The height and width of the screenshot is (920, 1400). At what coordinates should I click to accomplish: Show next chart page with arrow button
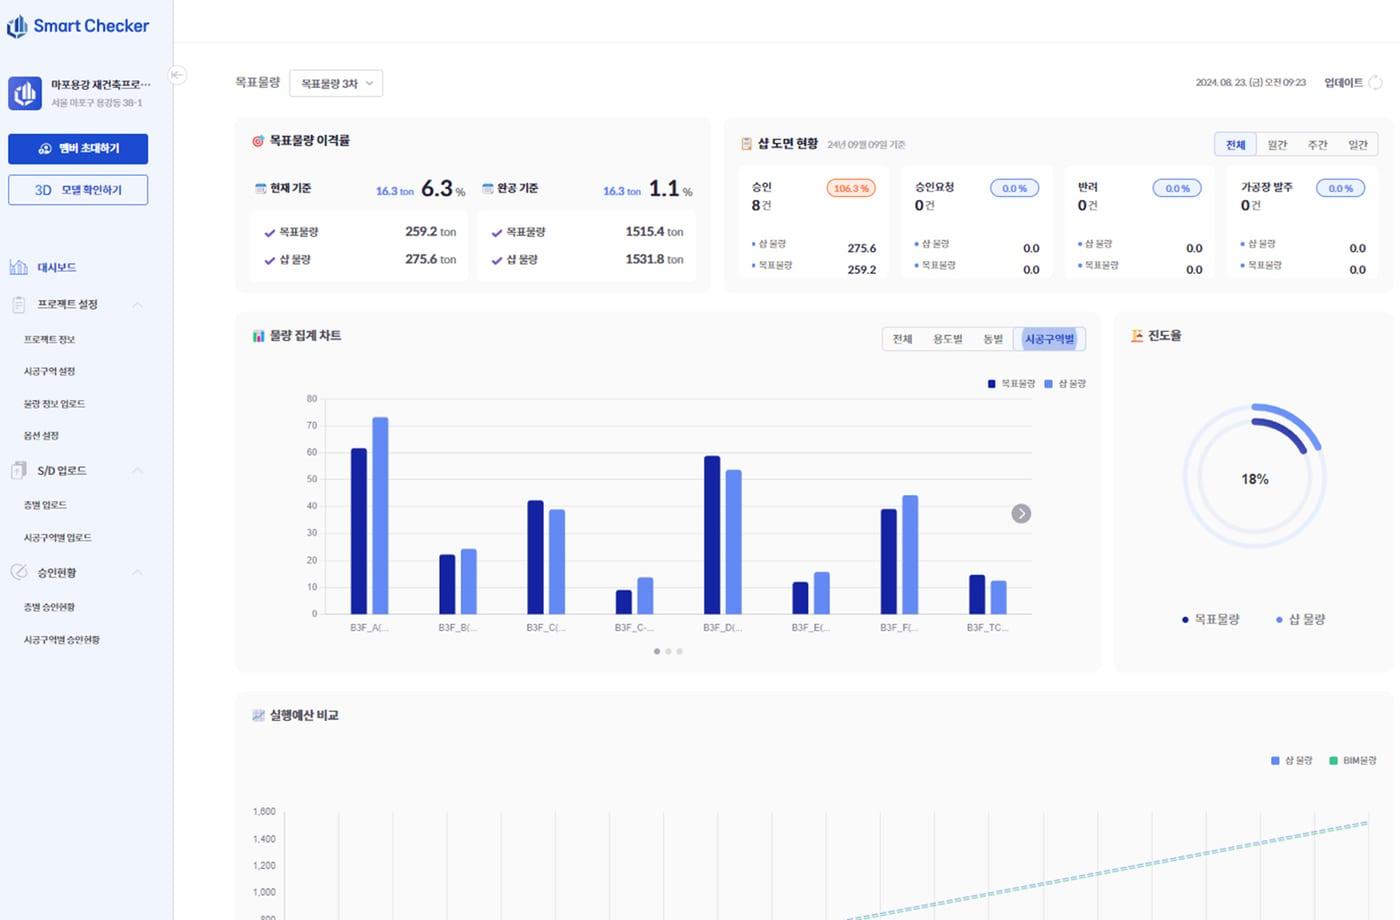click(x=1021, y=513)
